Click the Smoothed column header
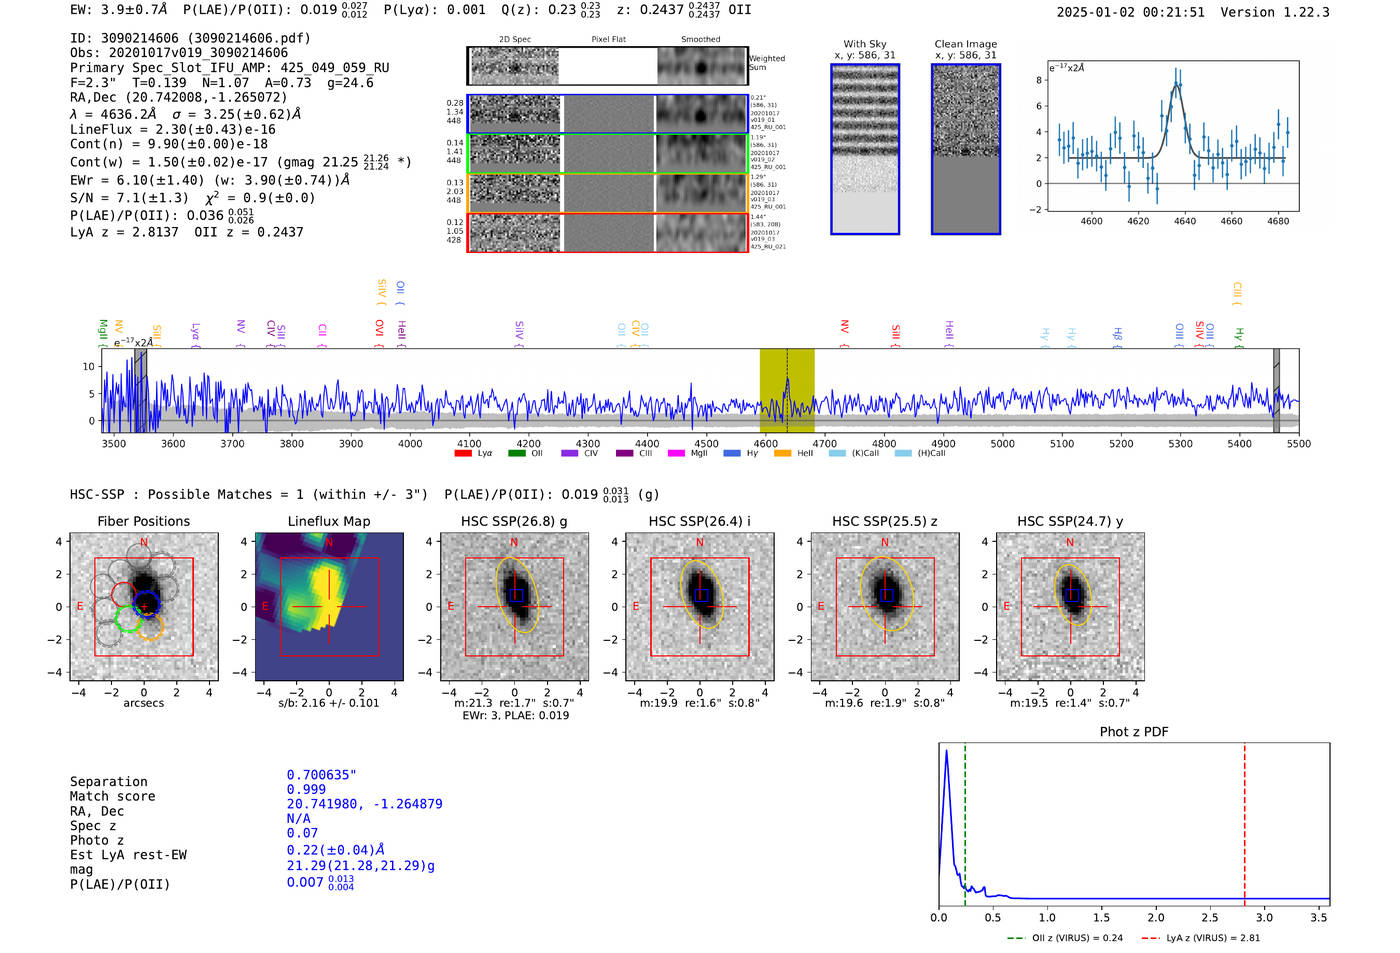This screenshot has width=1400, height=953. point(700,40)
